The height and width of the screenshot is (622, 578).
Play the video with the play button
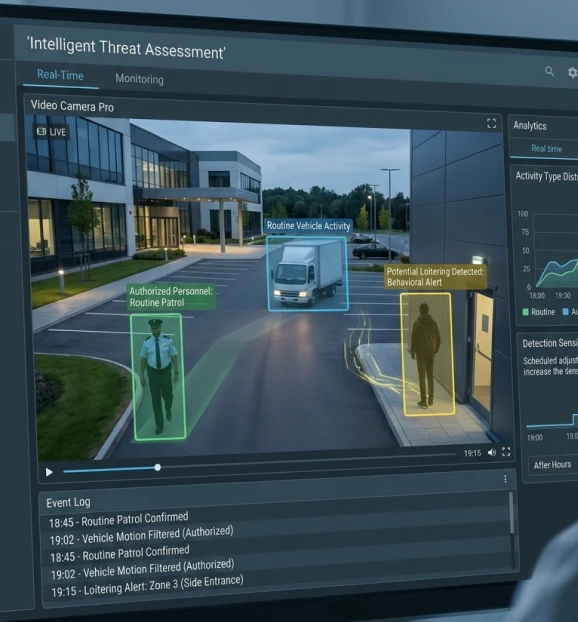click(x=49, y=472)
